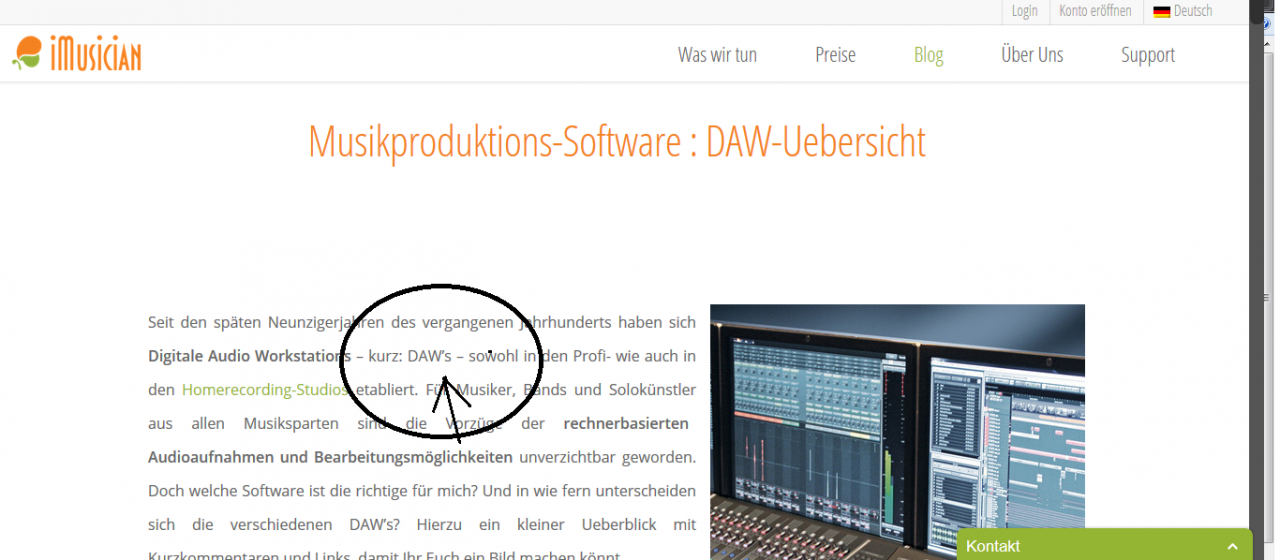
Task: Click the bold text rechnerbasierten
Action: tap(626, 423)
